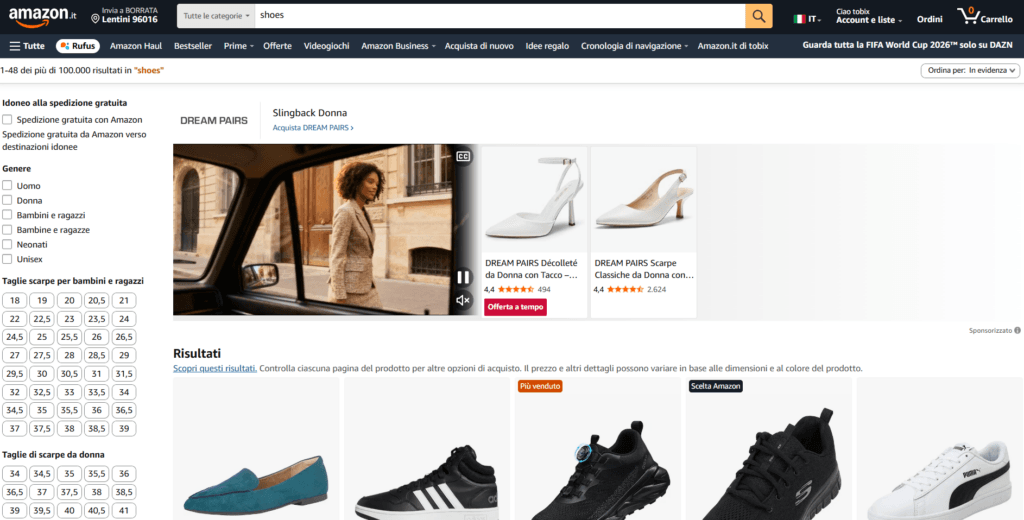
Task: Check the Unisex filter
Action: pyautogui.click(x=7, y=259)
